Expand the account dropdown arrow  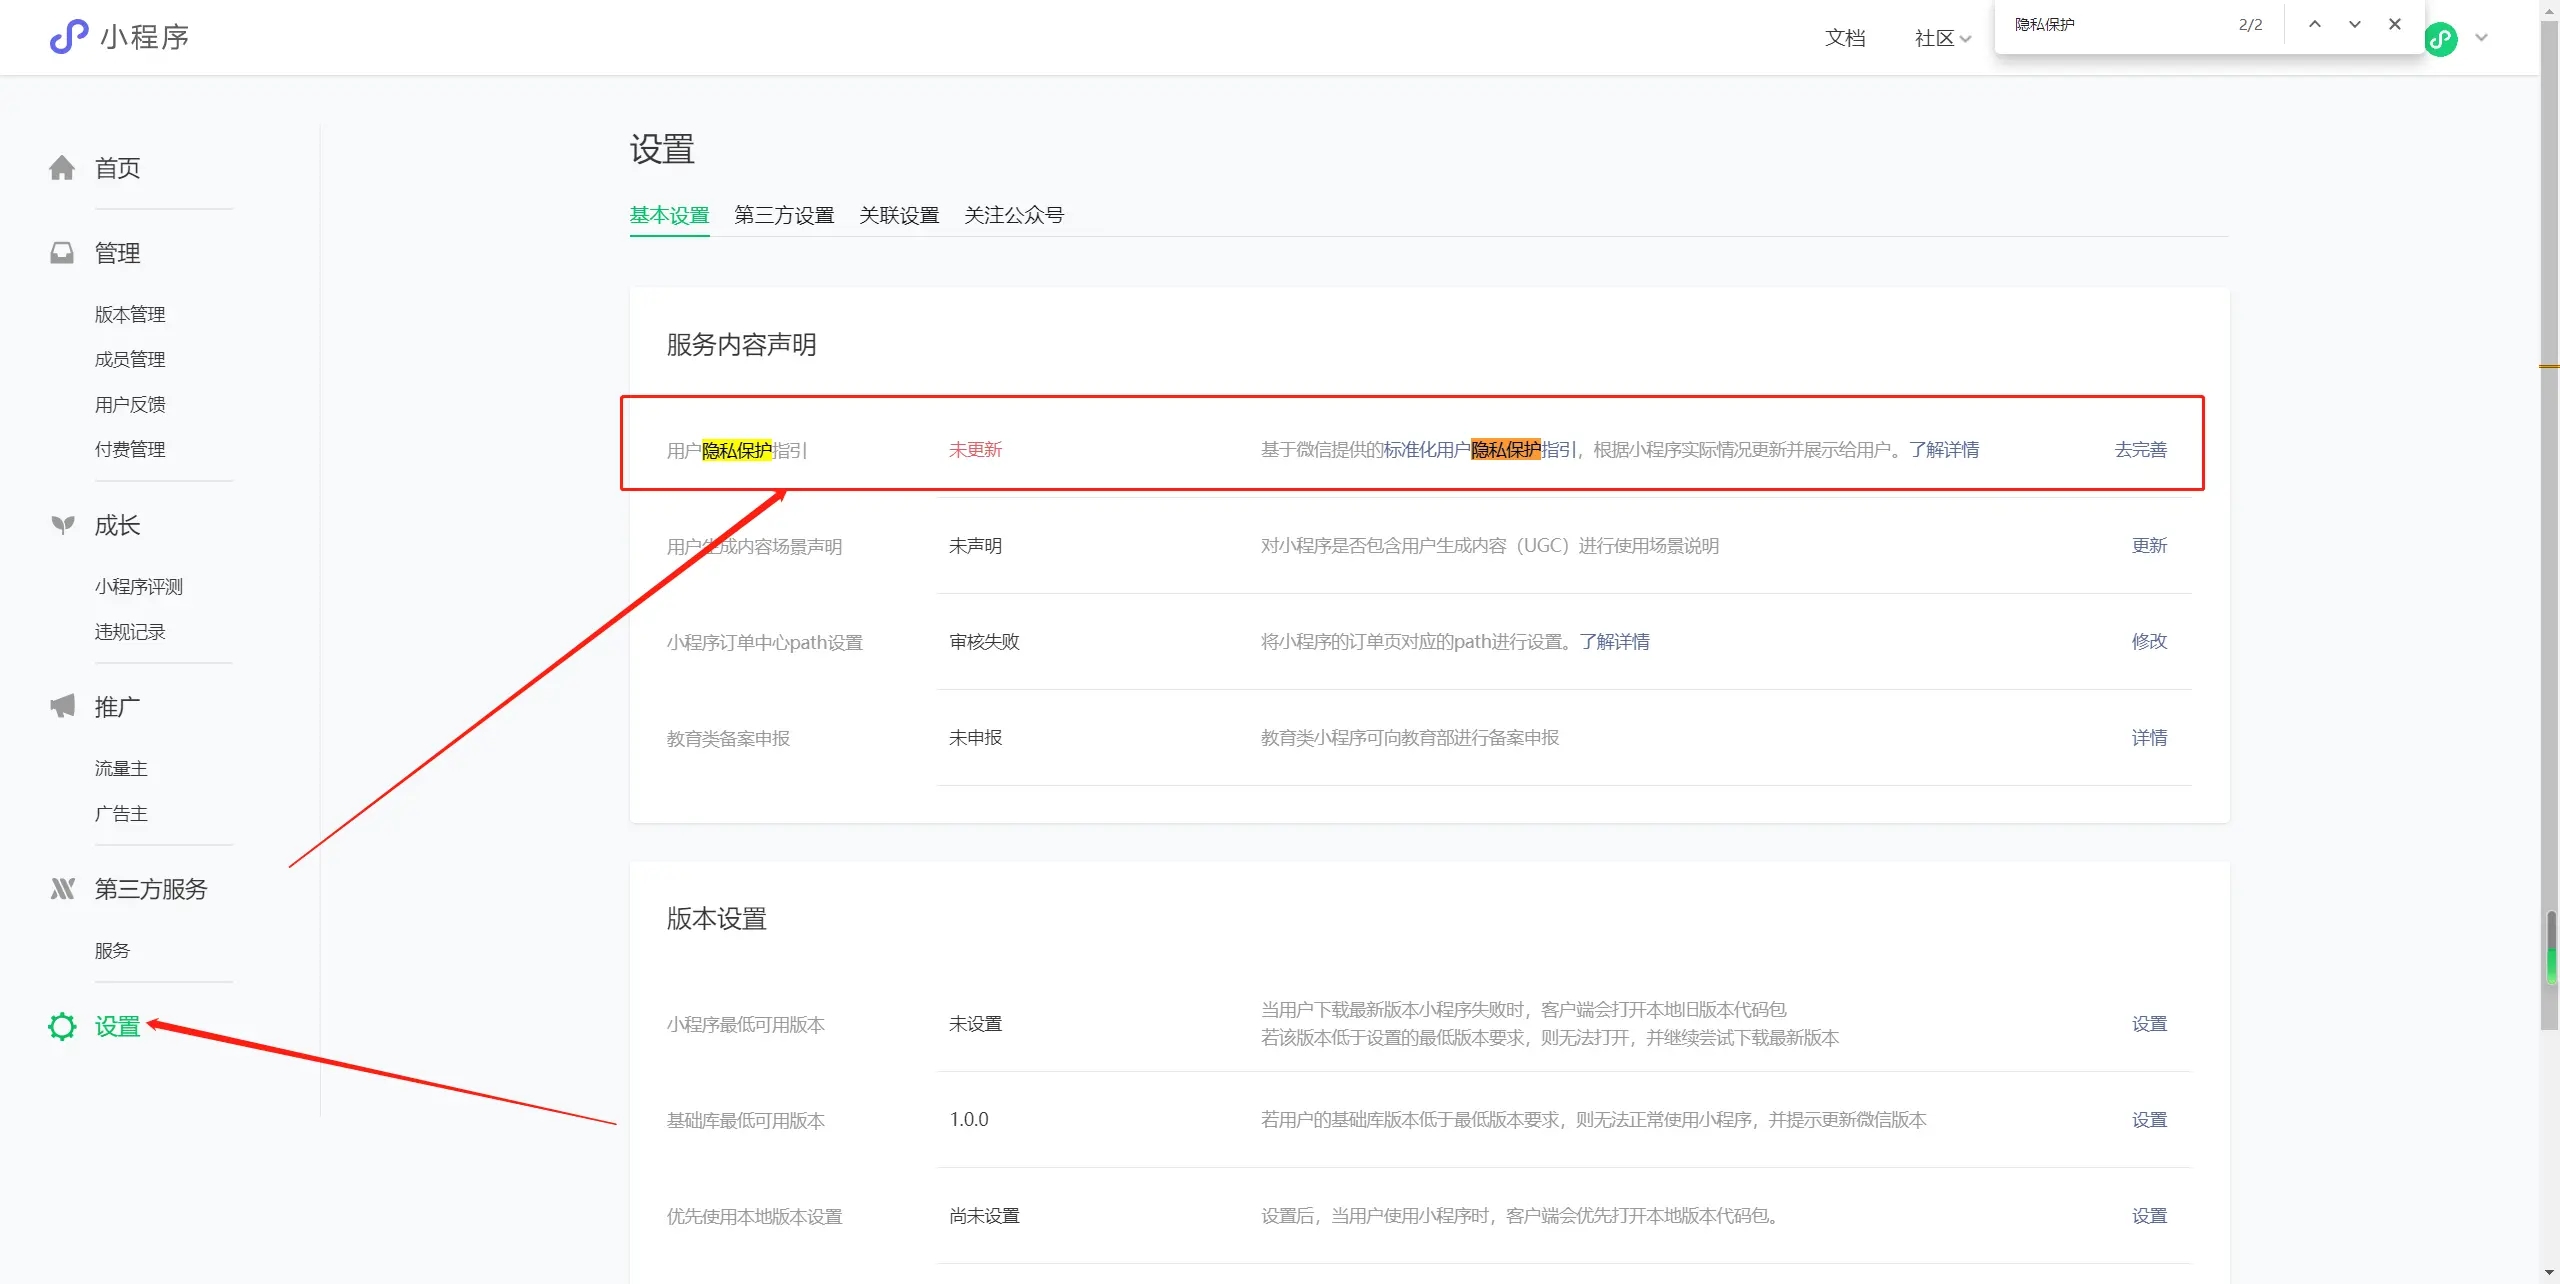[x=2481, y=38]
